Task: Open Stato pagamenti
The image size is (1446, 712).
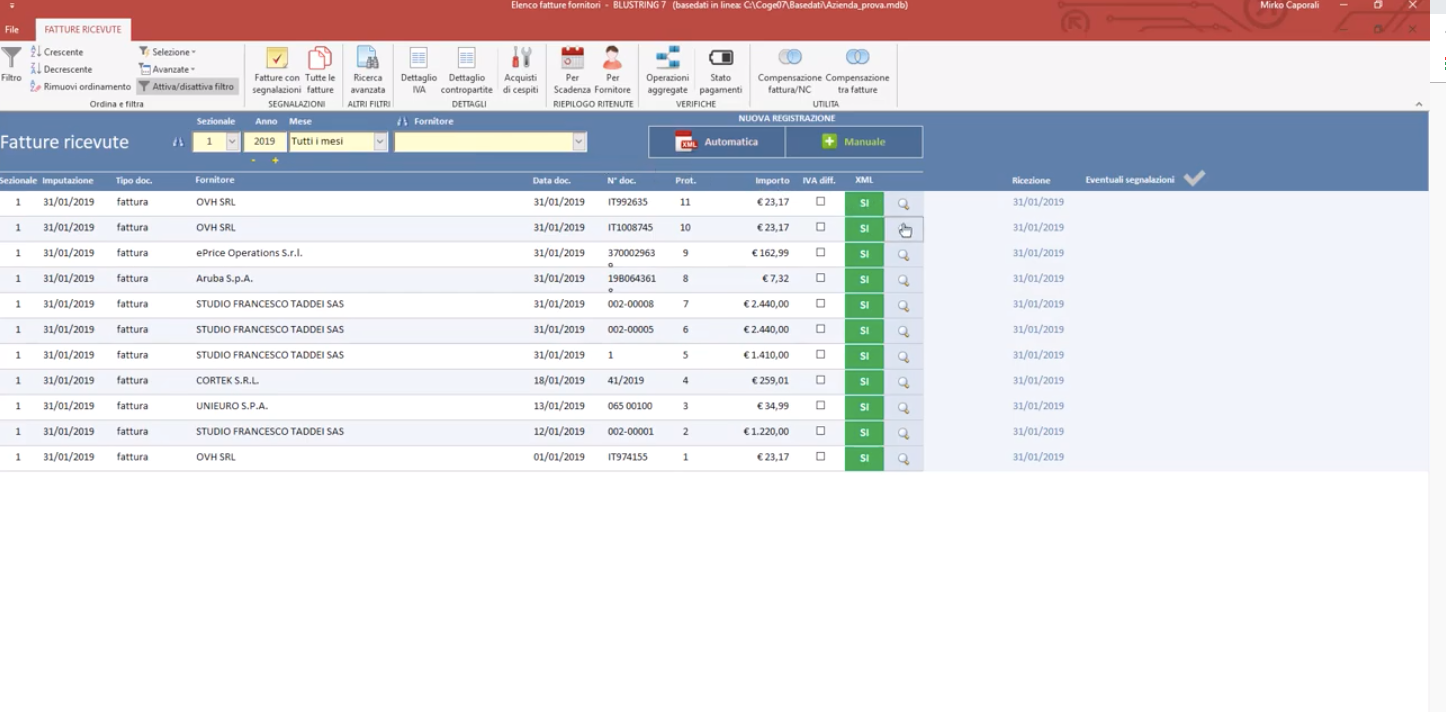Action: tap(721, 70)
